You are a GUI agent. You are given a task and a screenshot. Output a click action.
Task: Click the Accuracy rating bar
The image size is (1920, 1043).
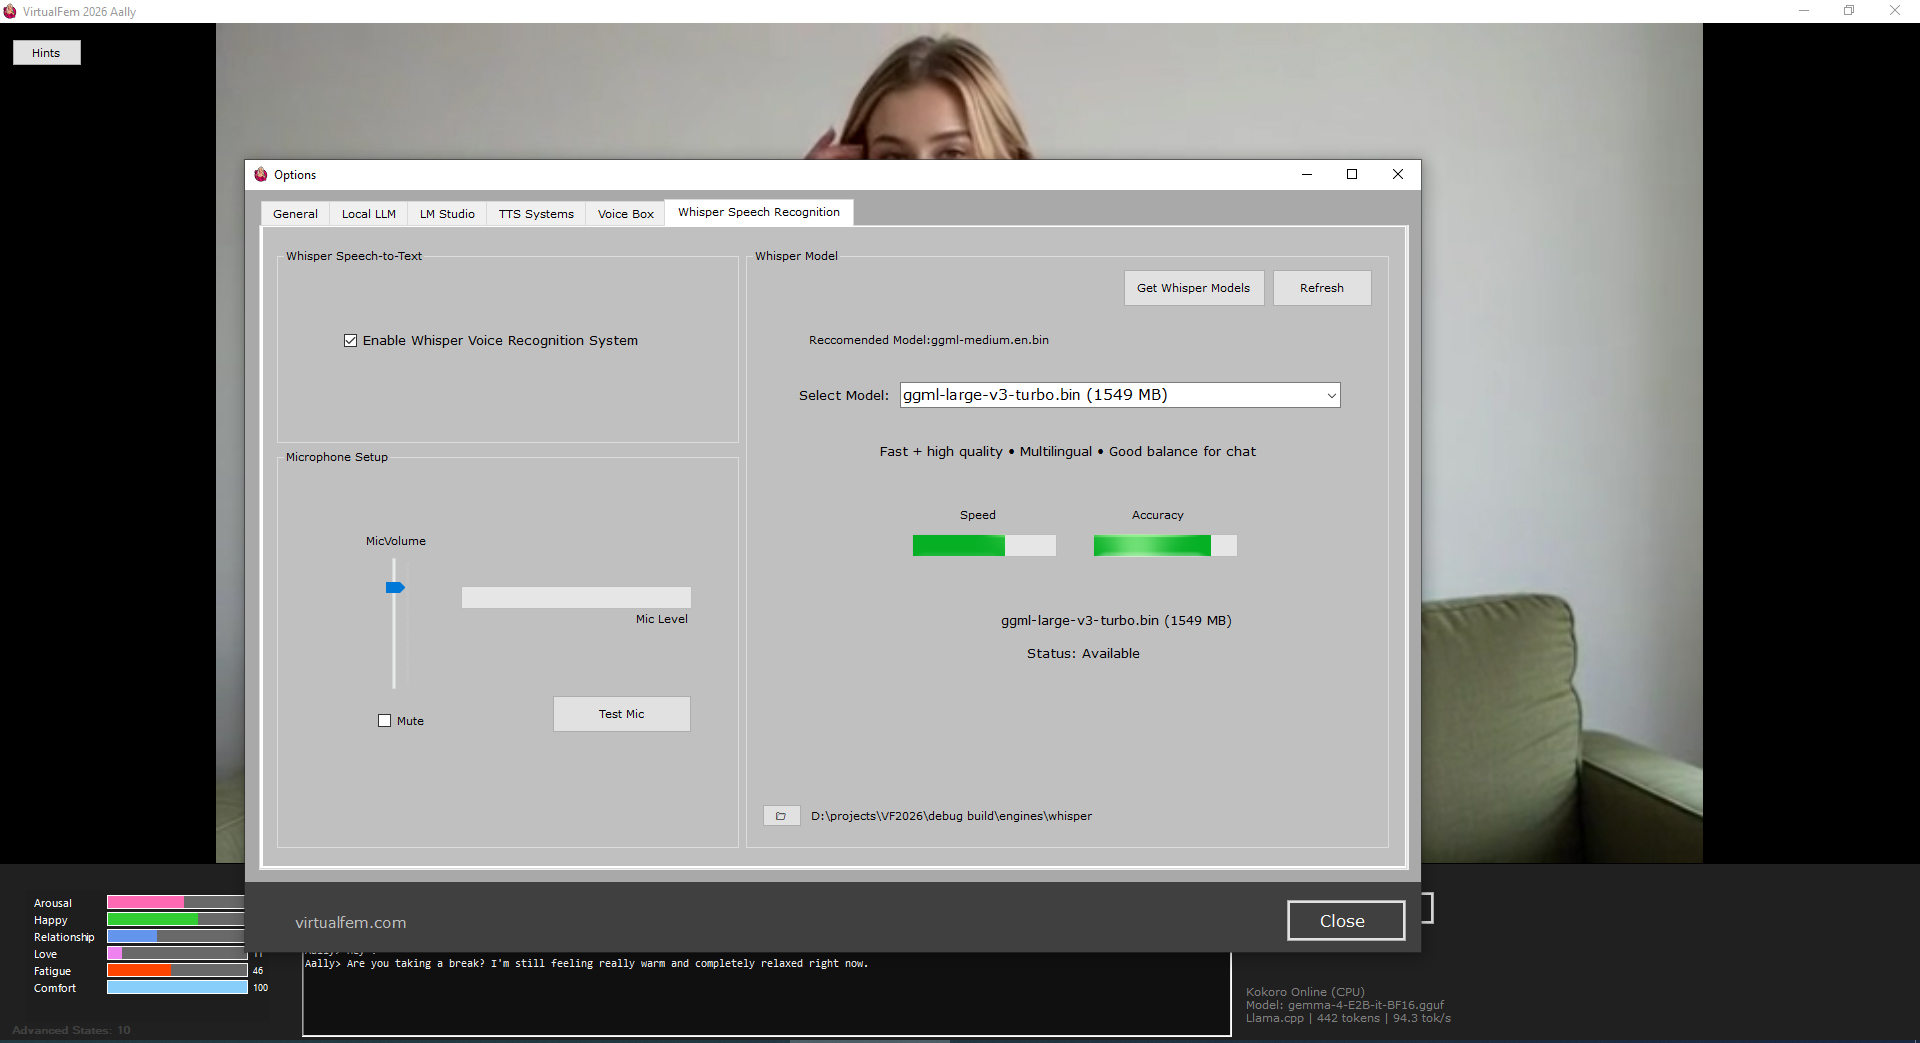pos(1165,545)
